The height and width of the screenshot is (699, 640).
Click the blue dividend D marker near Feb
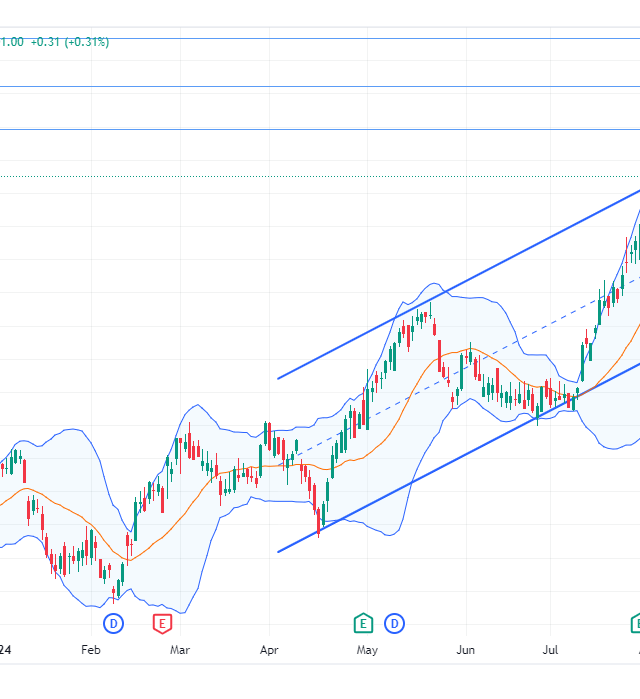point(113,623)
